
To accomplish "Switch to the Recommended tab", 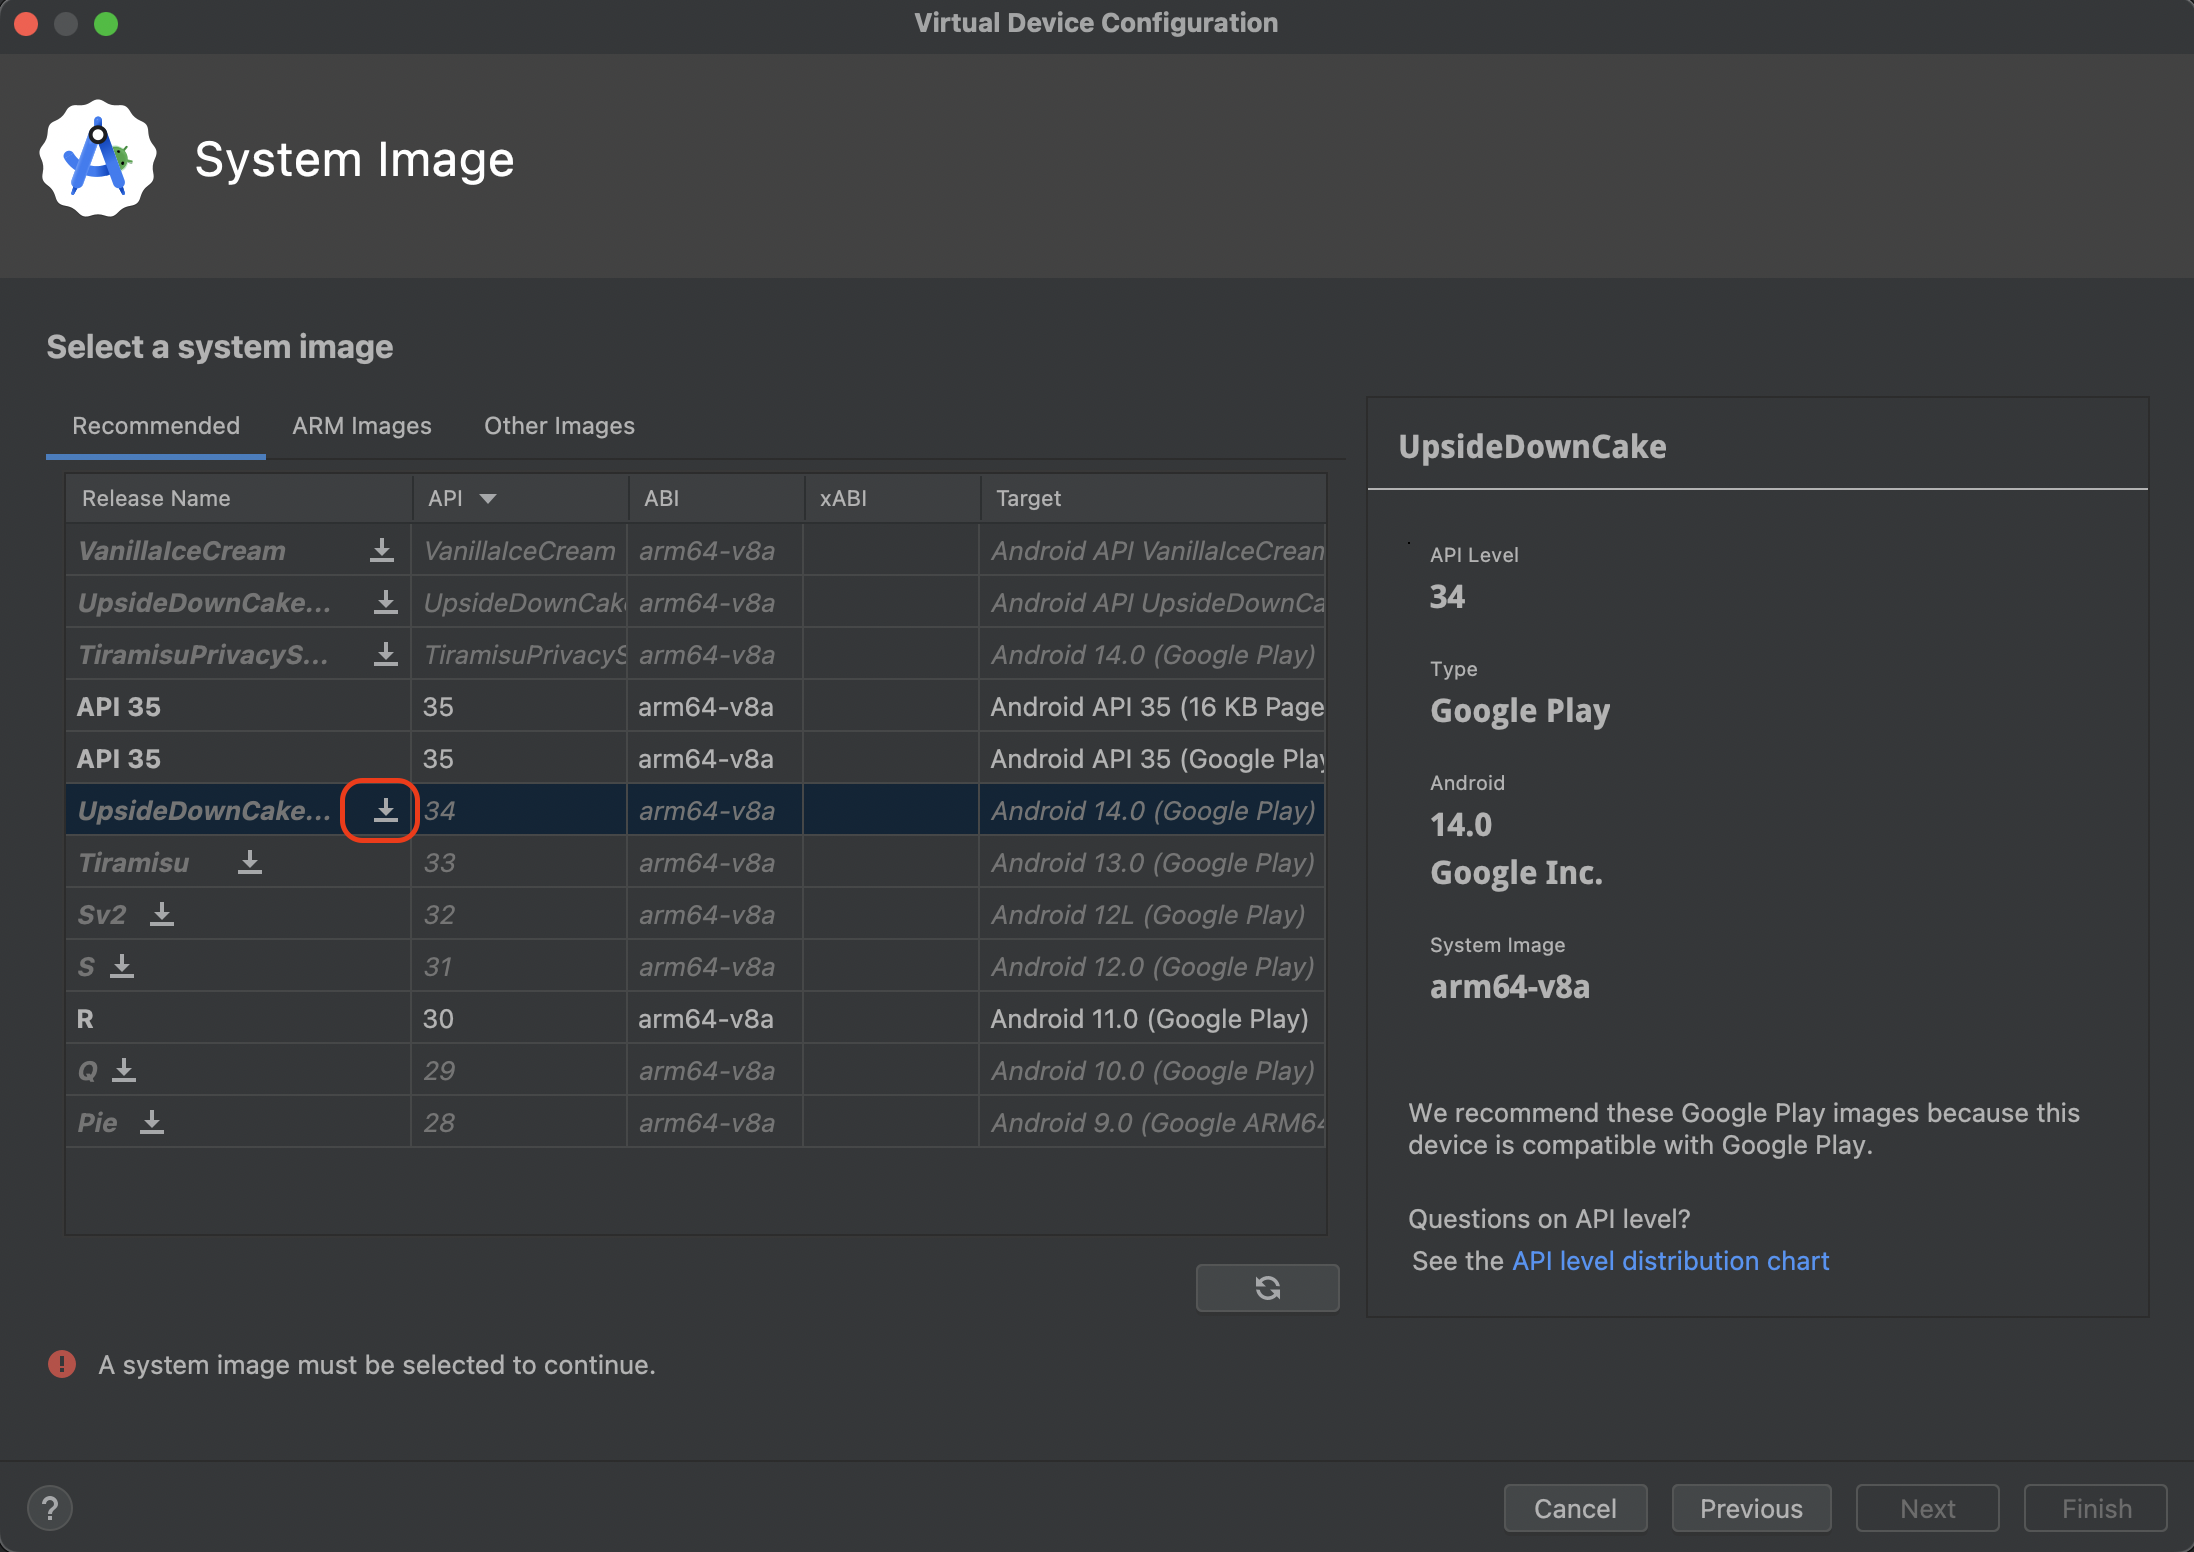I will coord(156,426).
